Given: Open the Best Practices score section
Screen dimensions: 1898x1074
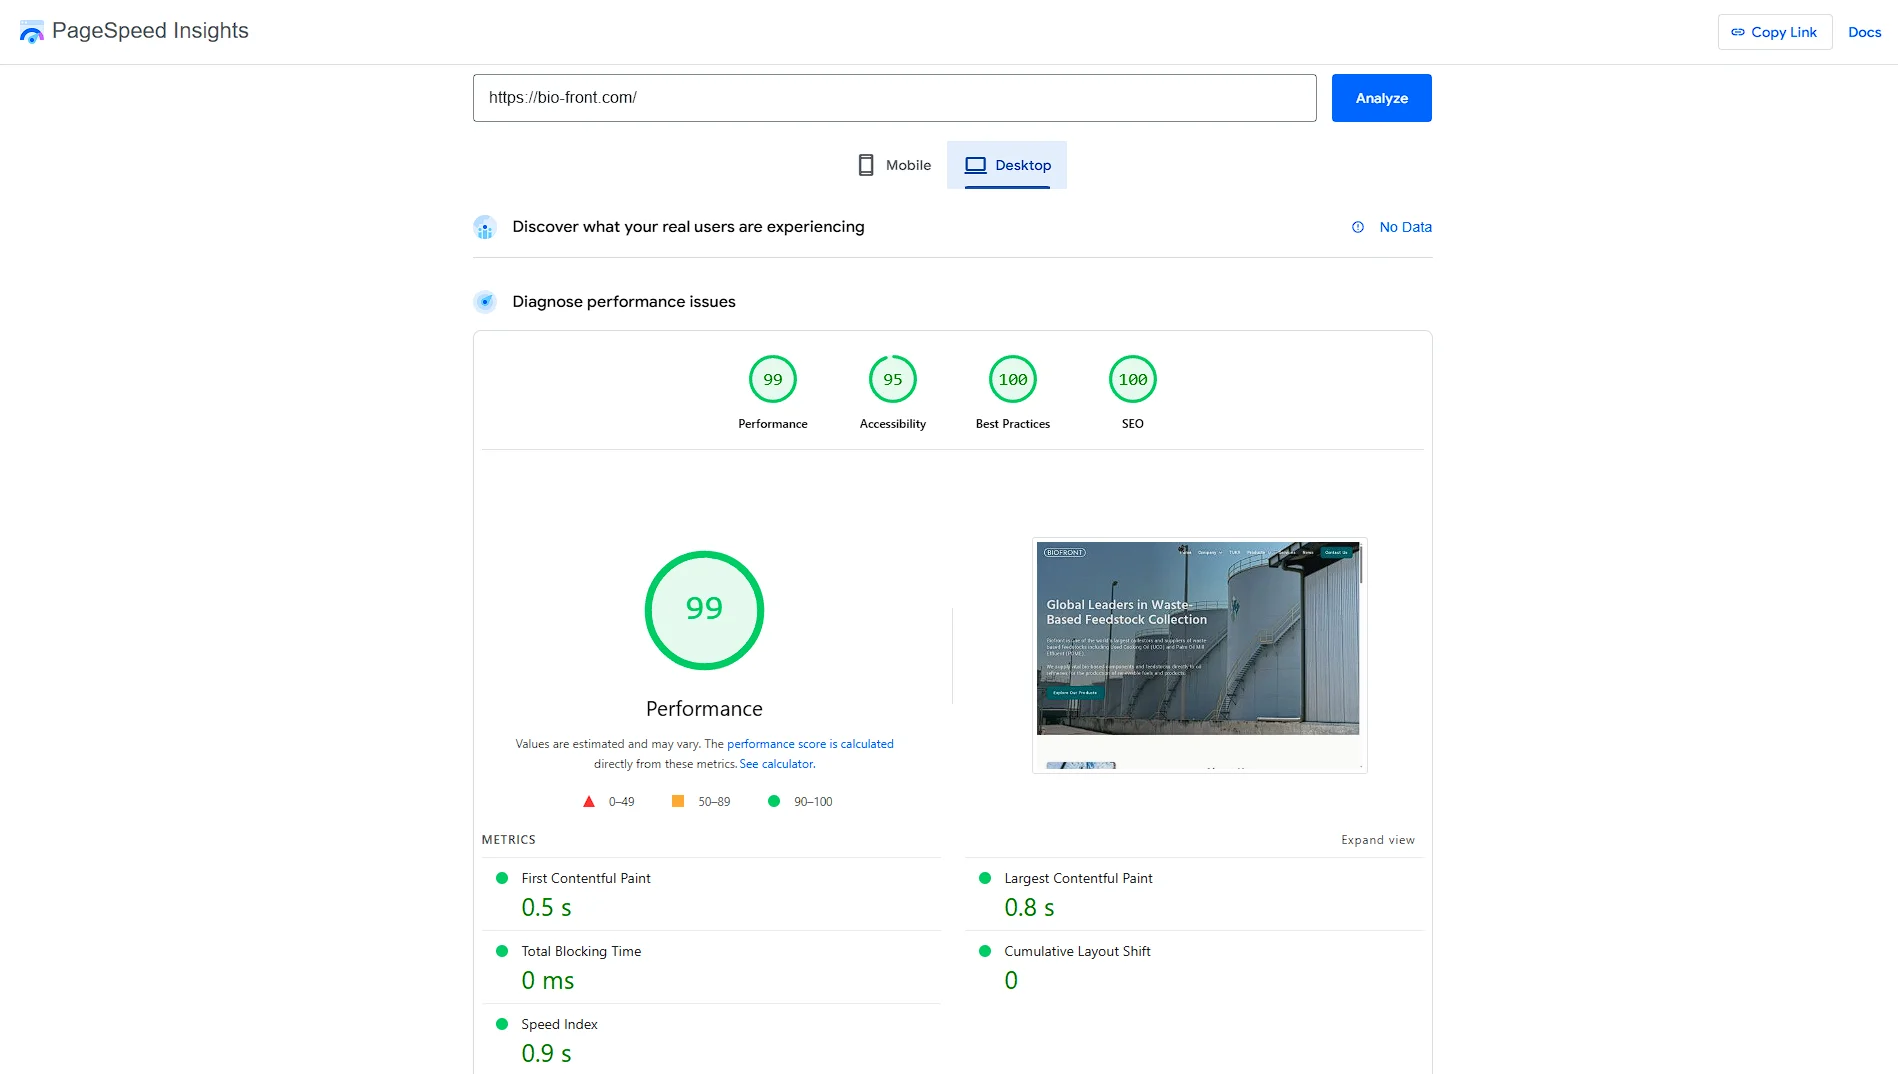Looking at the screenshot, I should [x=1012, y=379].
